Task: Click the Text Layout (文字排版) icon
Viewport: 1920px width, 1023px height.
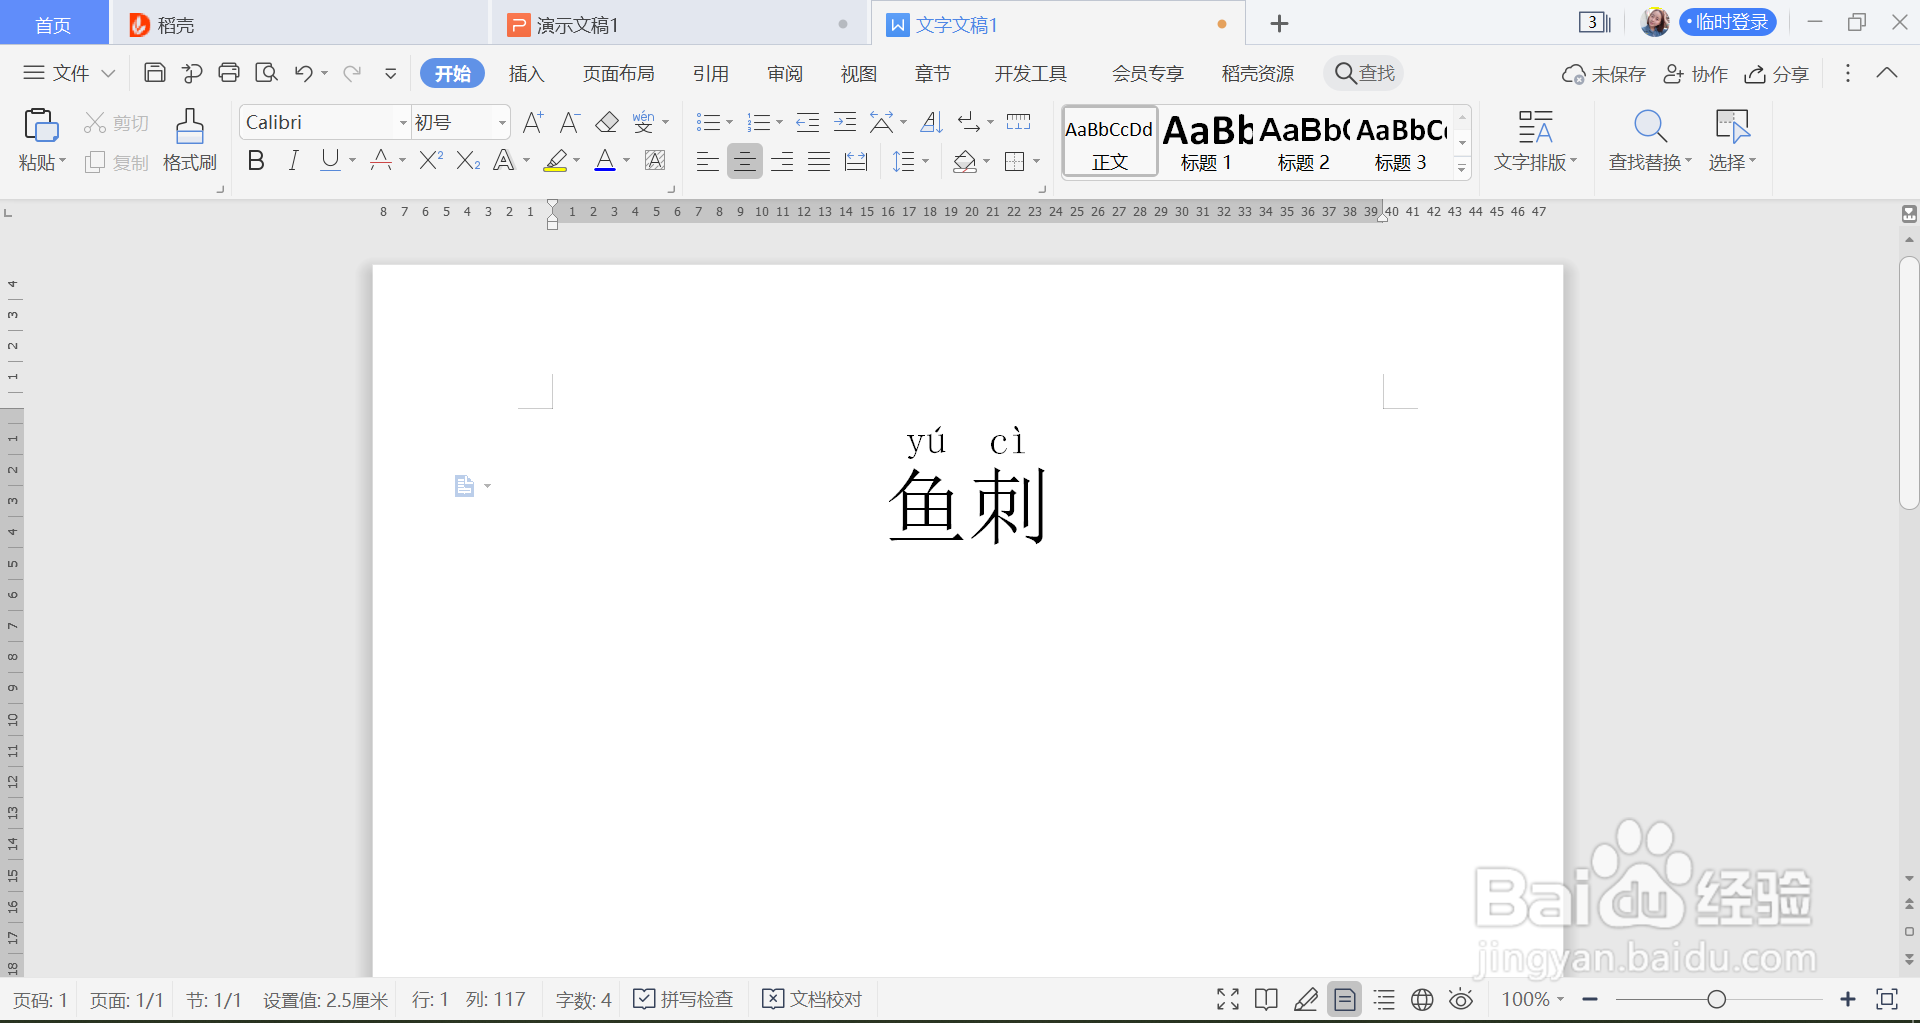Action: (x=1535, y=126)
